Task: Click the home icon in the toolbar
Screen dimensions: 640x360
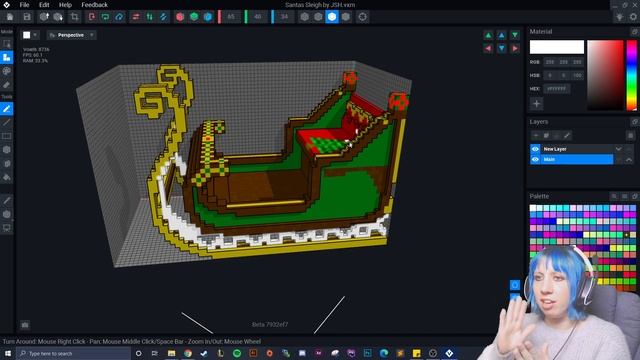Action: (x=10, y=17)
